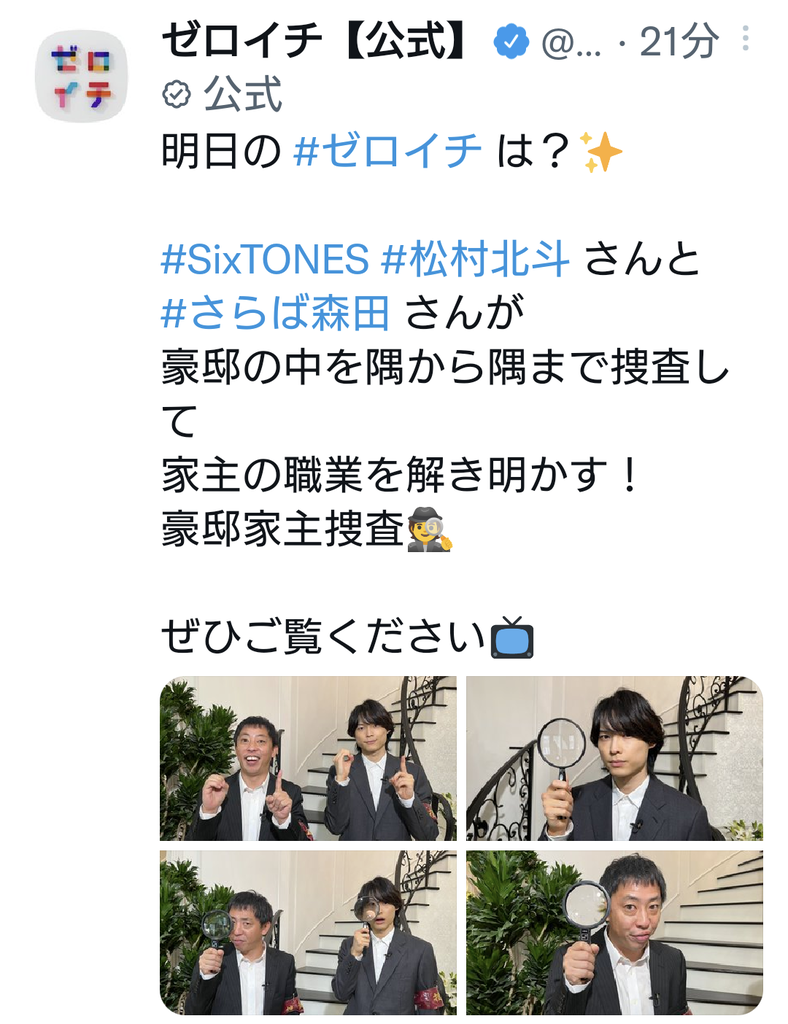This screenshot has height=1024, width=788.
Task: Click the 公式 label text under account name
Action: pyautogui.click(x=242, y=95)
